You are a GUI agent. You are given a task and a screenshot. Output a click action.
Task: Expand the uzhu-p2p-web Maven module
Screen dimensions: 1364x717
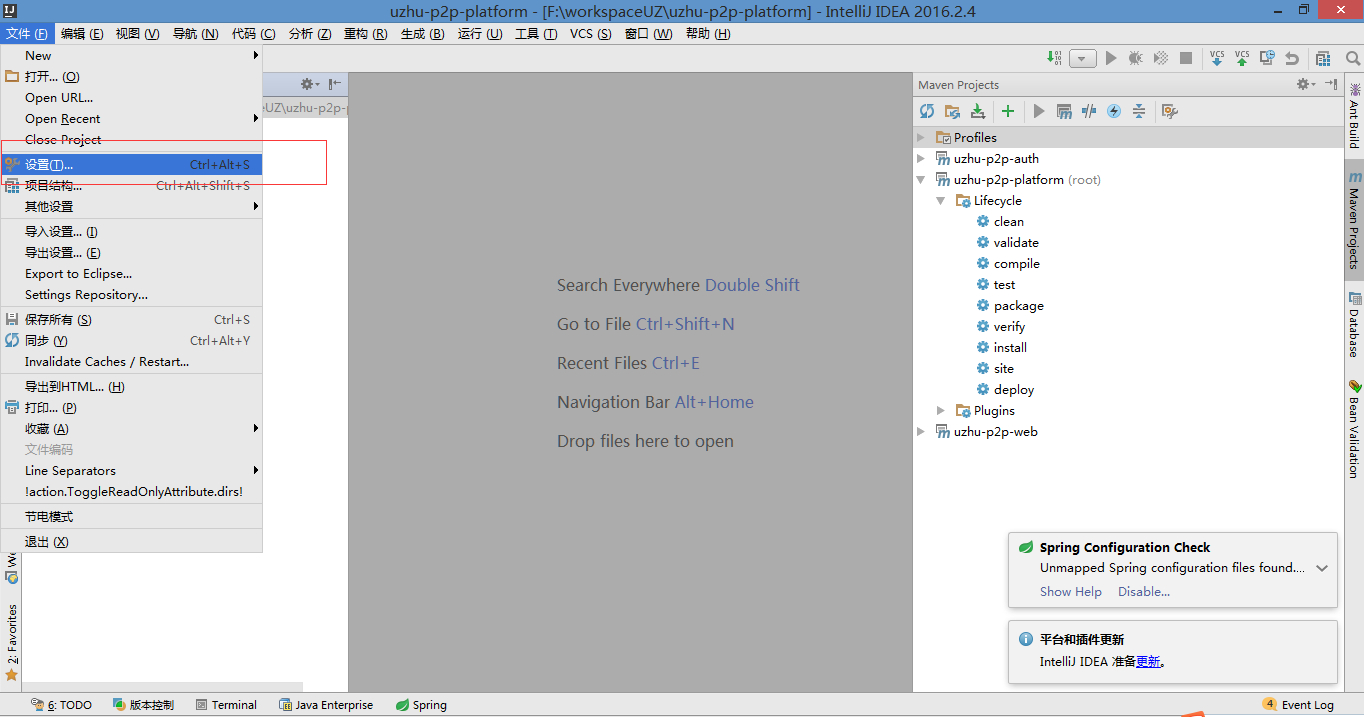(x=921, y=432)
